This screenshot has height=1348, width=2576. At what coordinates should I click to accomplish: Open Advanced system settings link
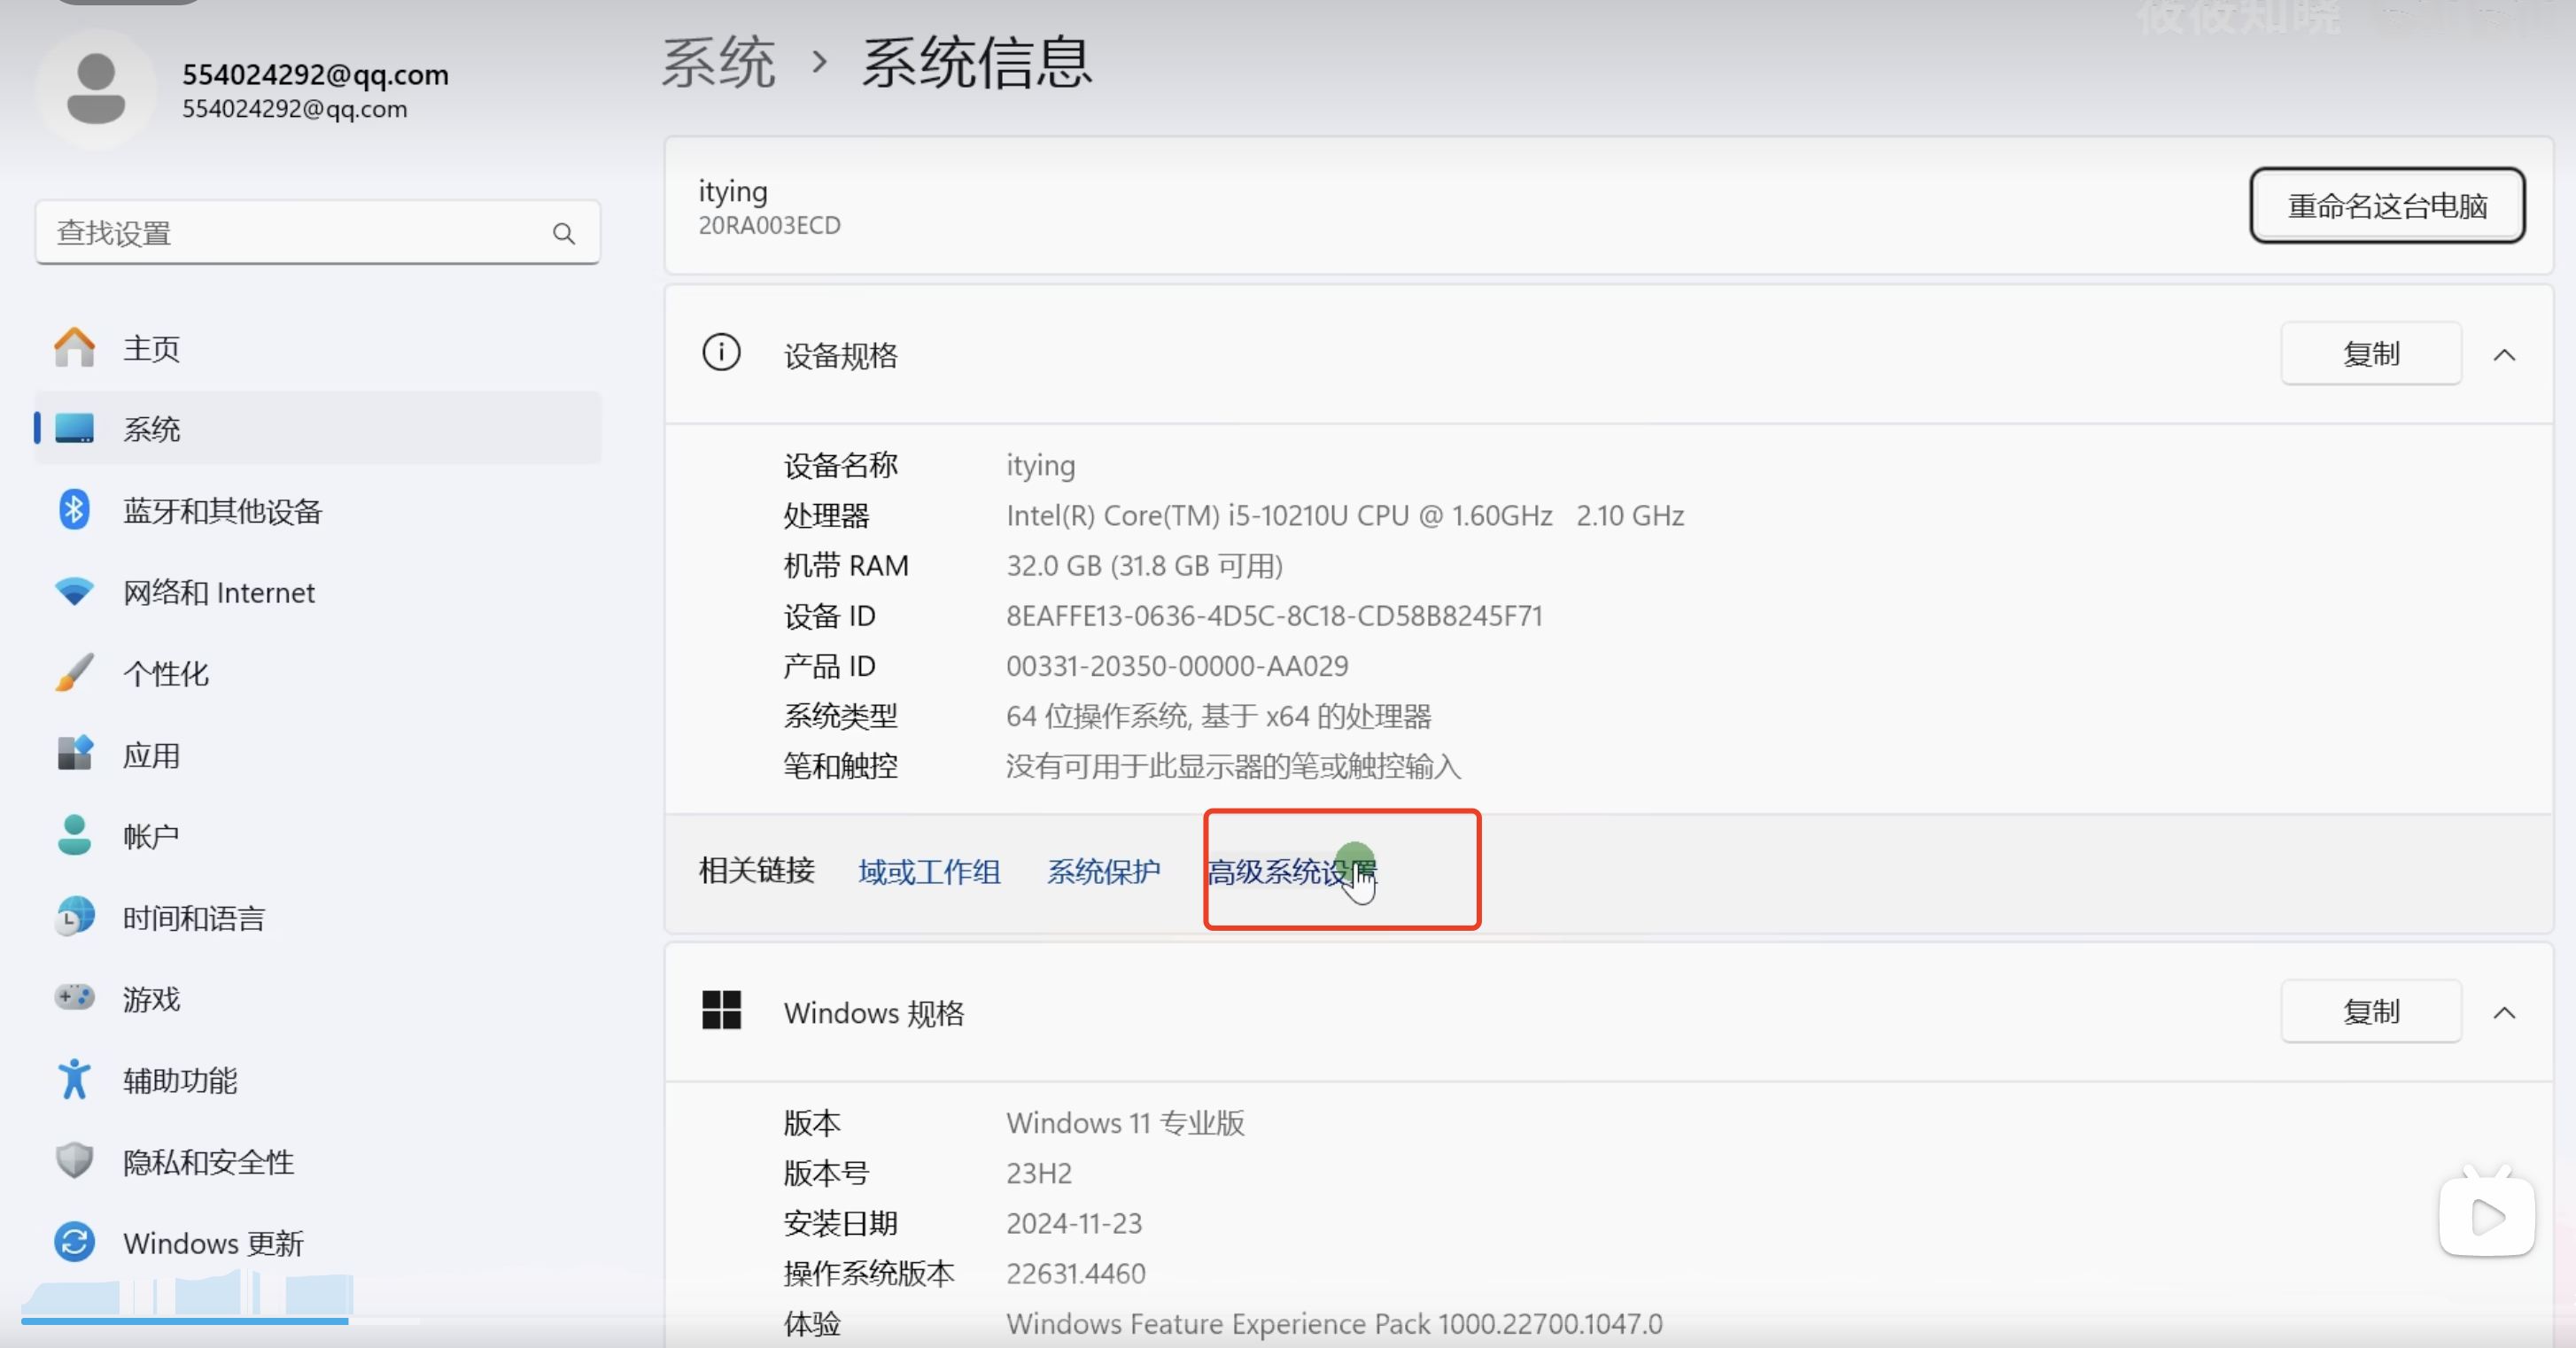pos(1290,872)
